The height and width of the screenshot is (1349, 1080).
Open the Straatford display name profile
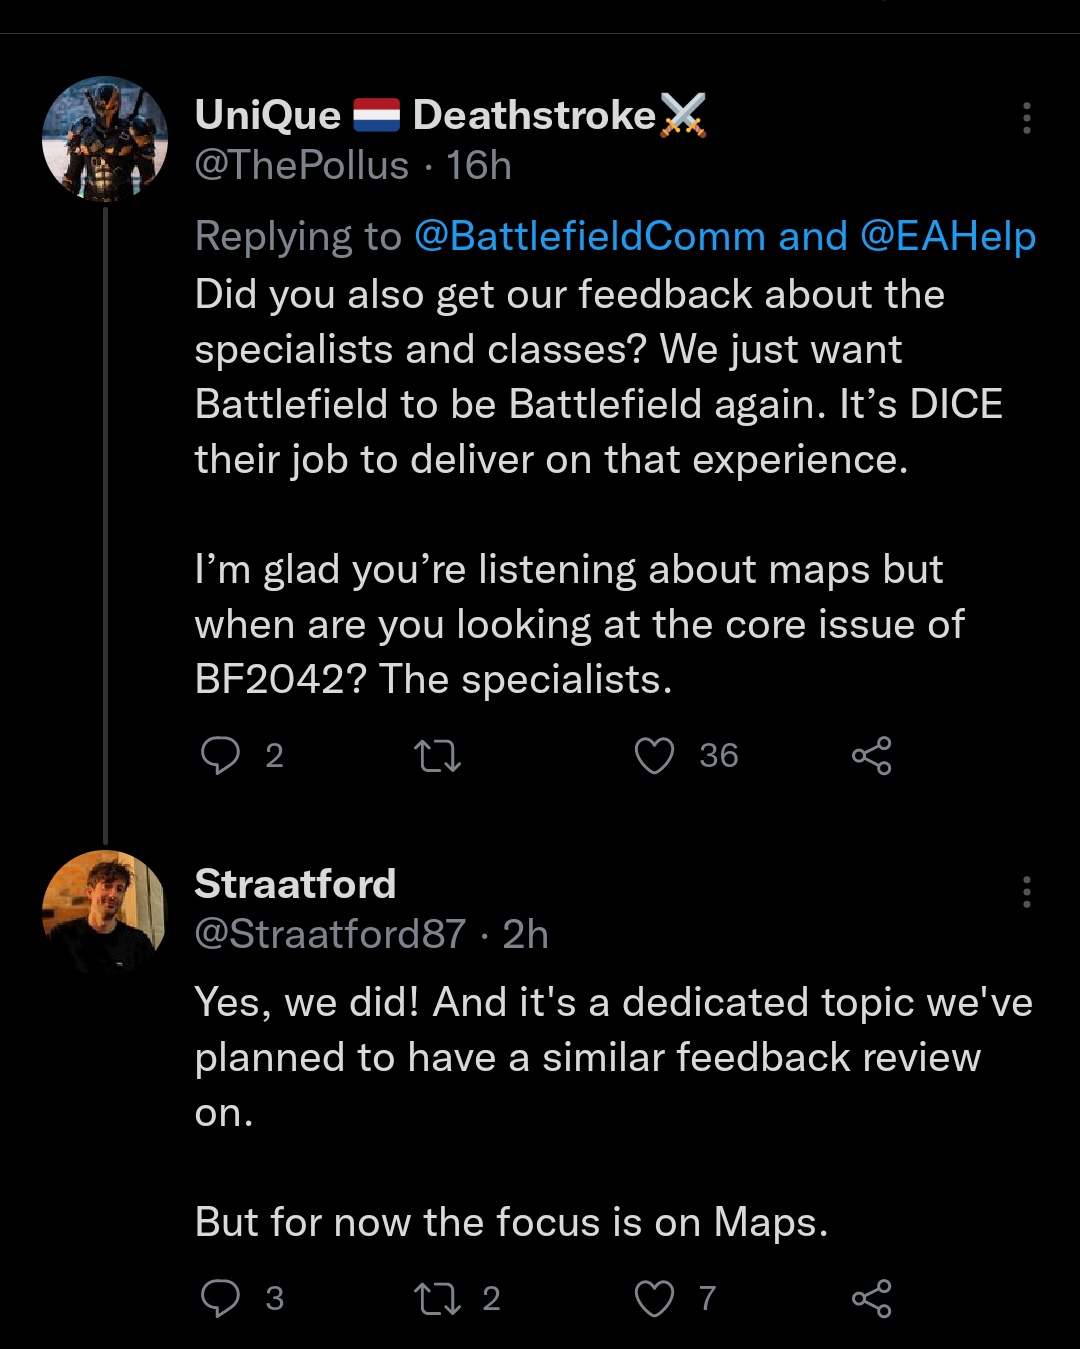tap(295, 884)
